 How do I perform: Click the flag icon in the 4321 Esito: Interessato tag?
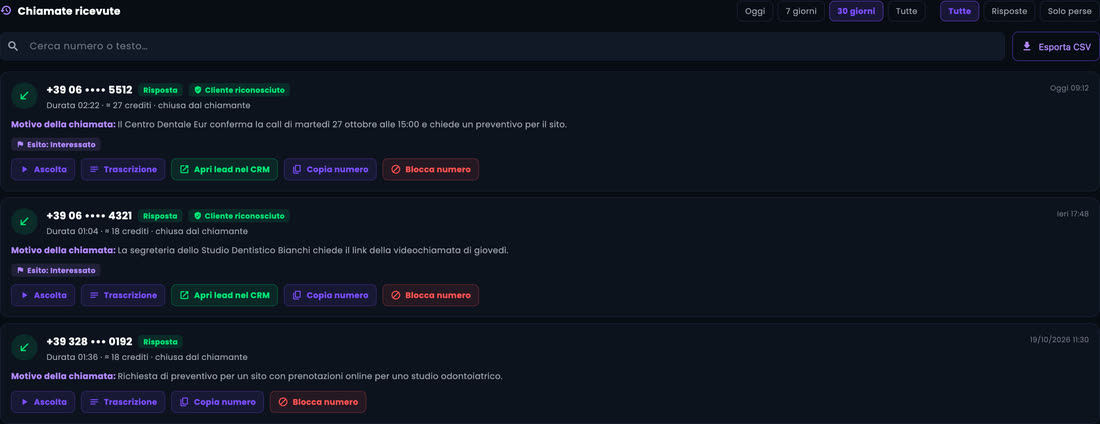20,270
